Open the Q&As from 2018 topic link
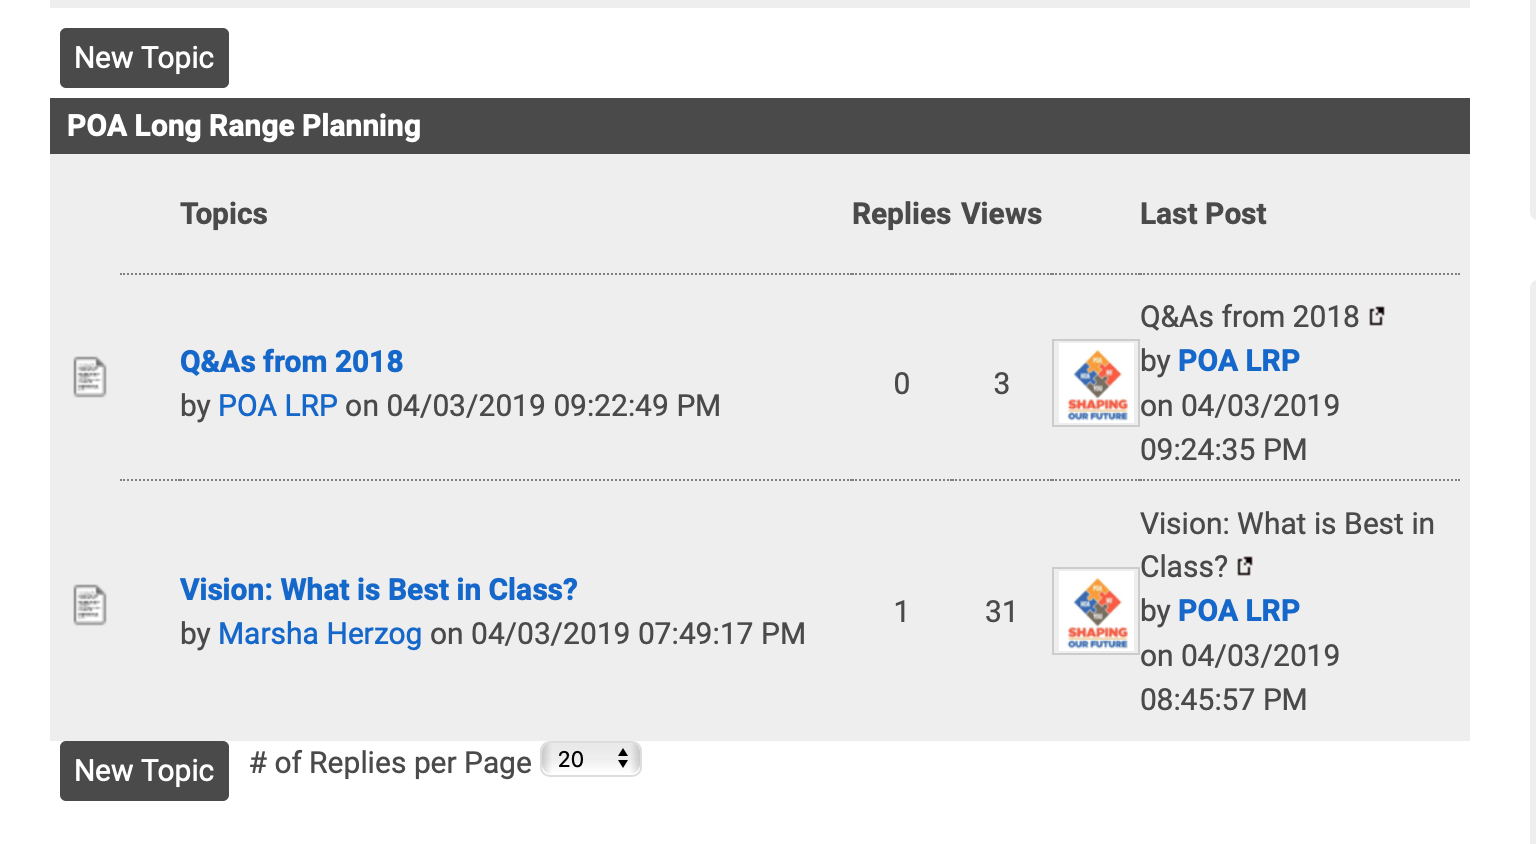 (291, 361)
